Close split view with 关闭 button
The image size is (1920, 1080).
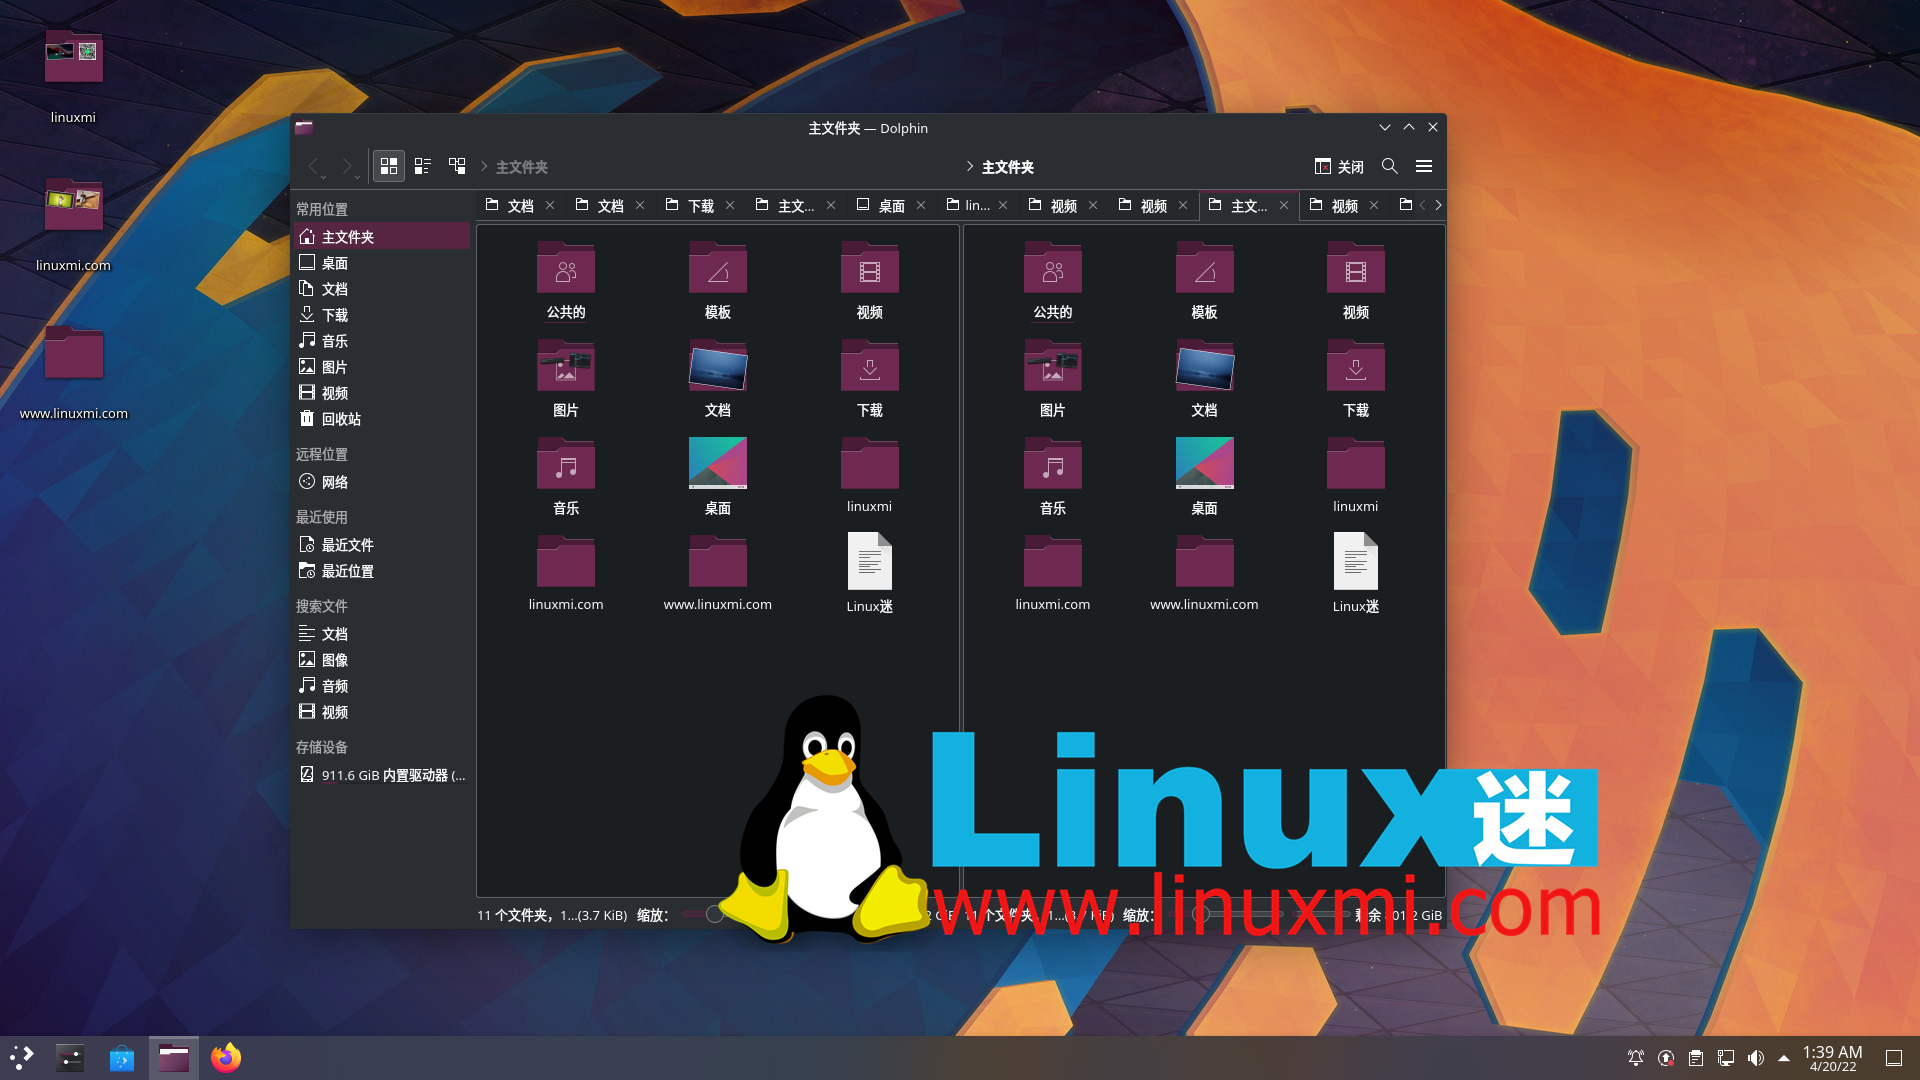pos(1339,166)
